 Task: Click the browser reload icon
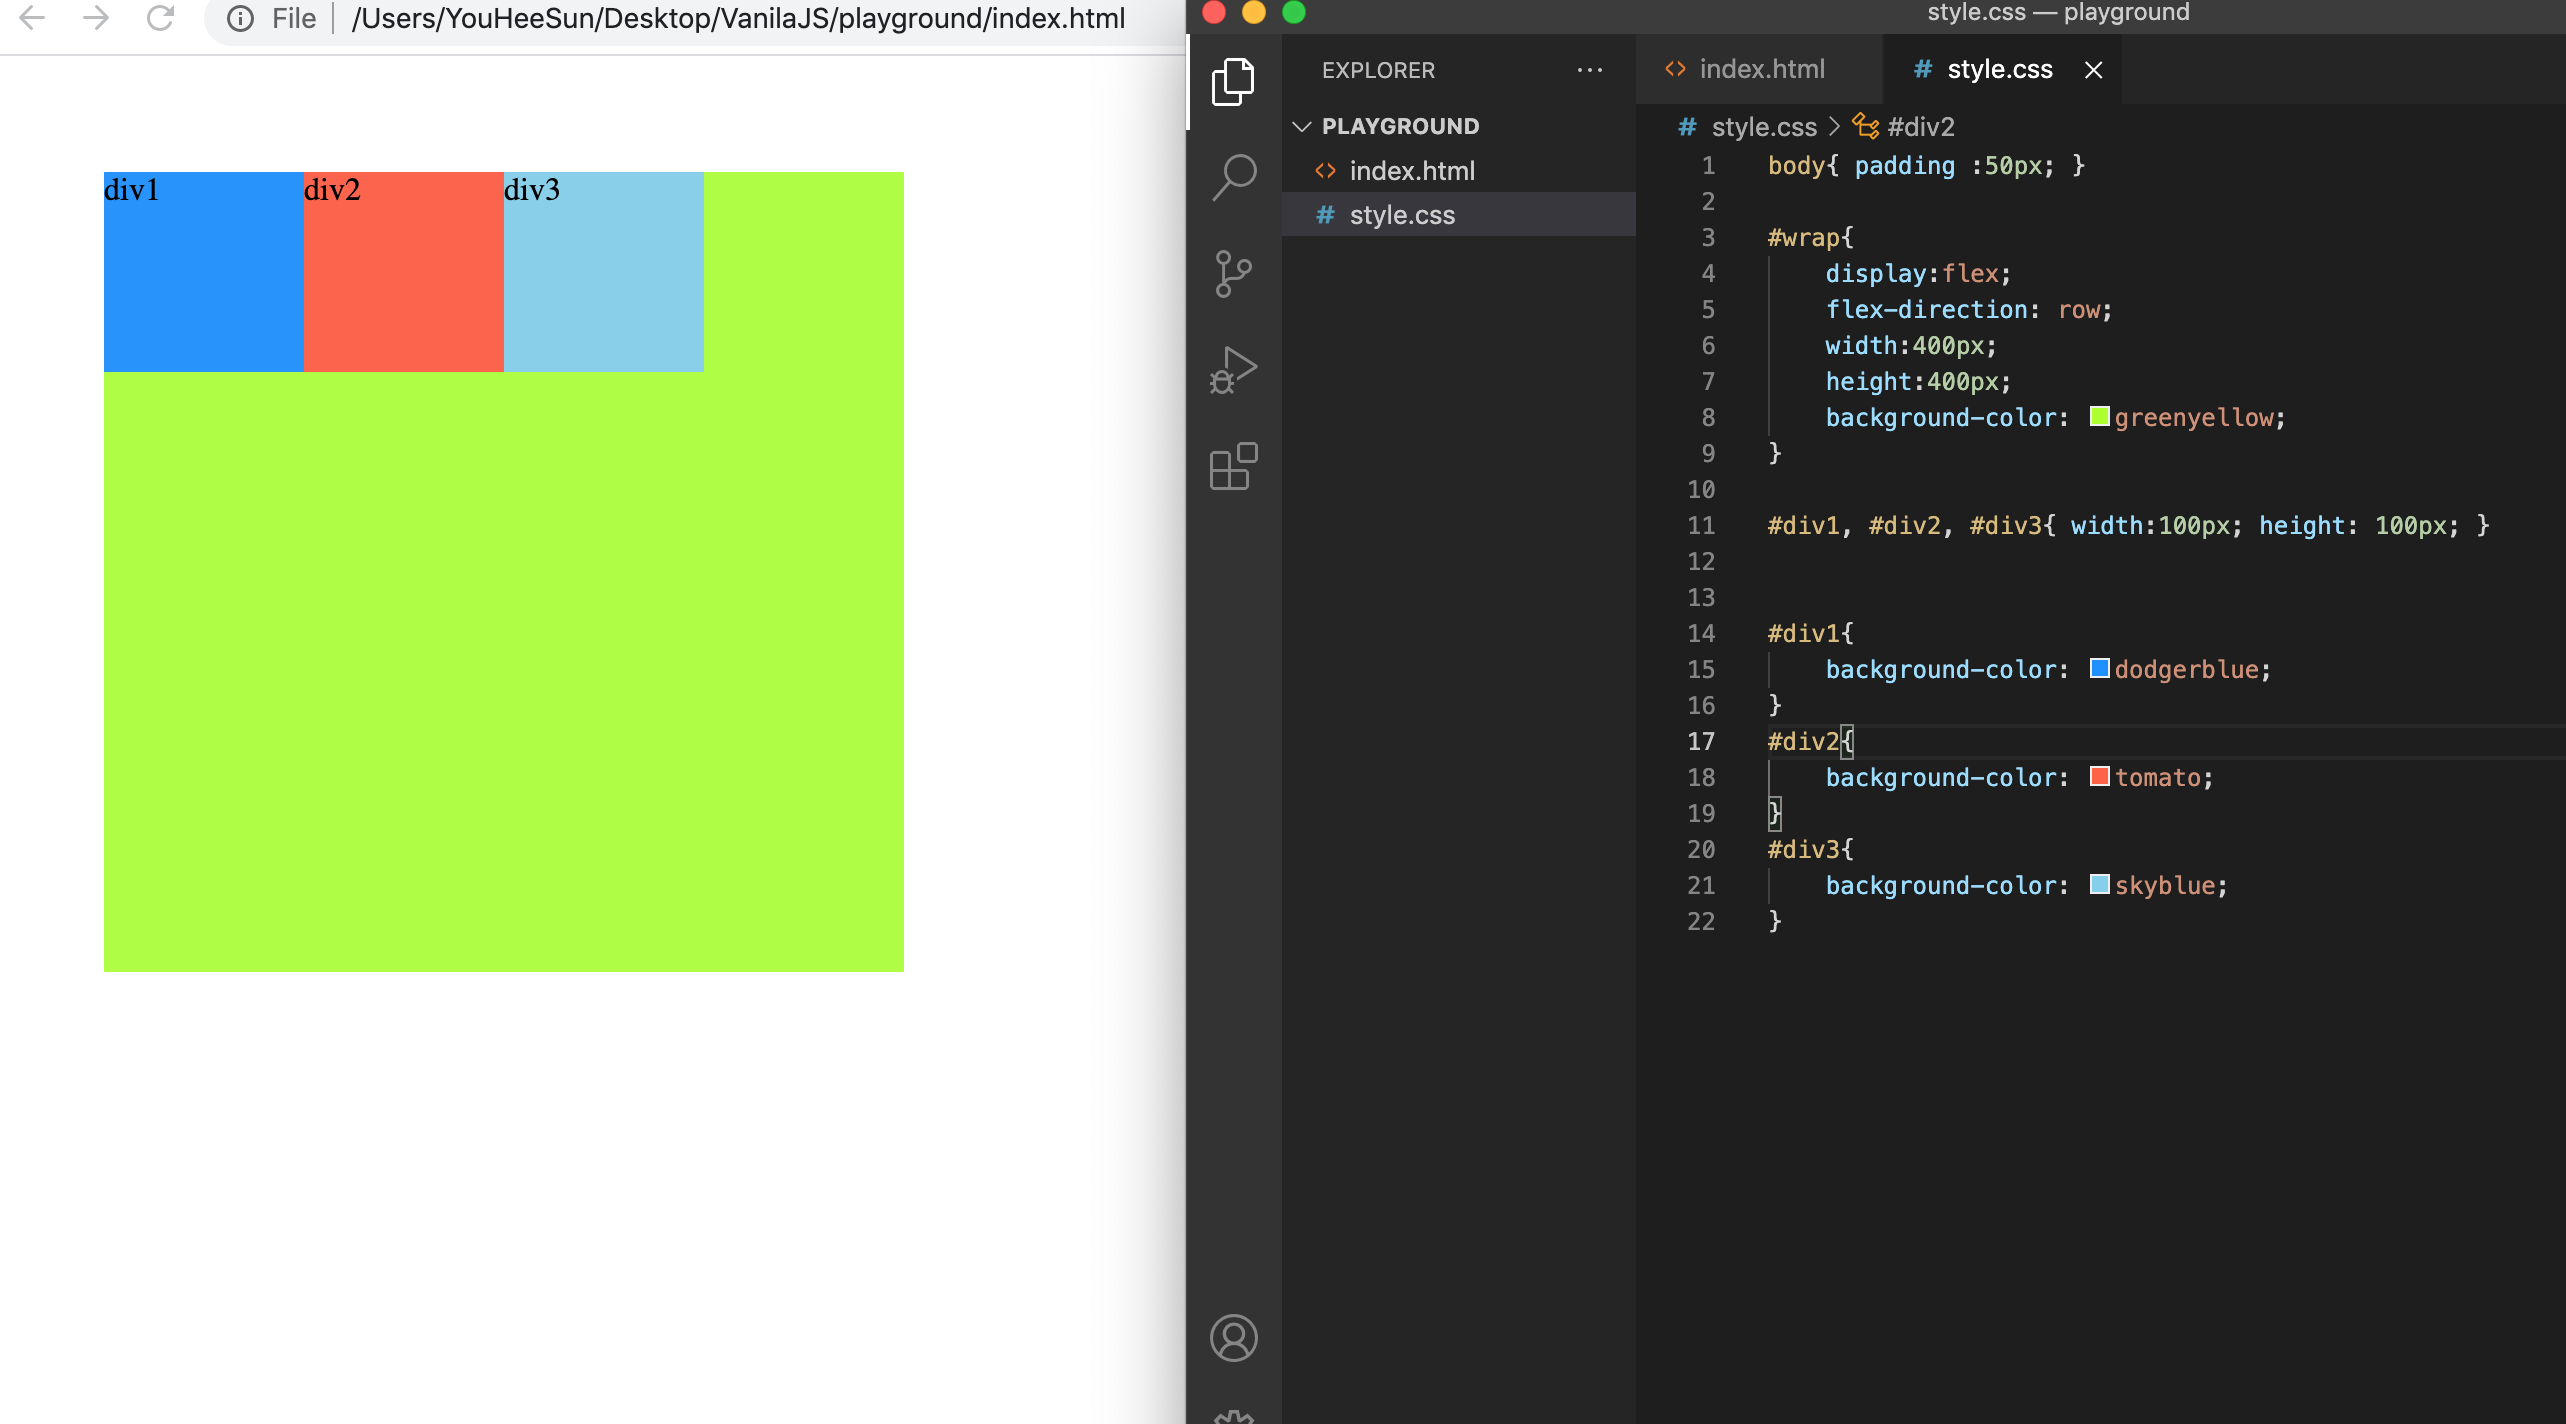tap(160, 18)
